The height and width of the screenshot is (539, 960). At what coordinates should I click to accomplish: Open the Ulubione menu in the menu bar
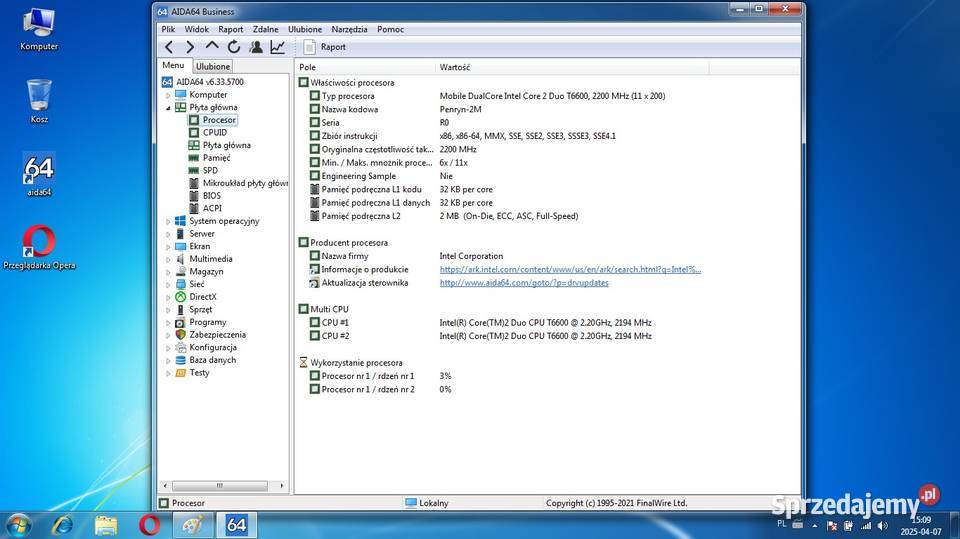305,29
